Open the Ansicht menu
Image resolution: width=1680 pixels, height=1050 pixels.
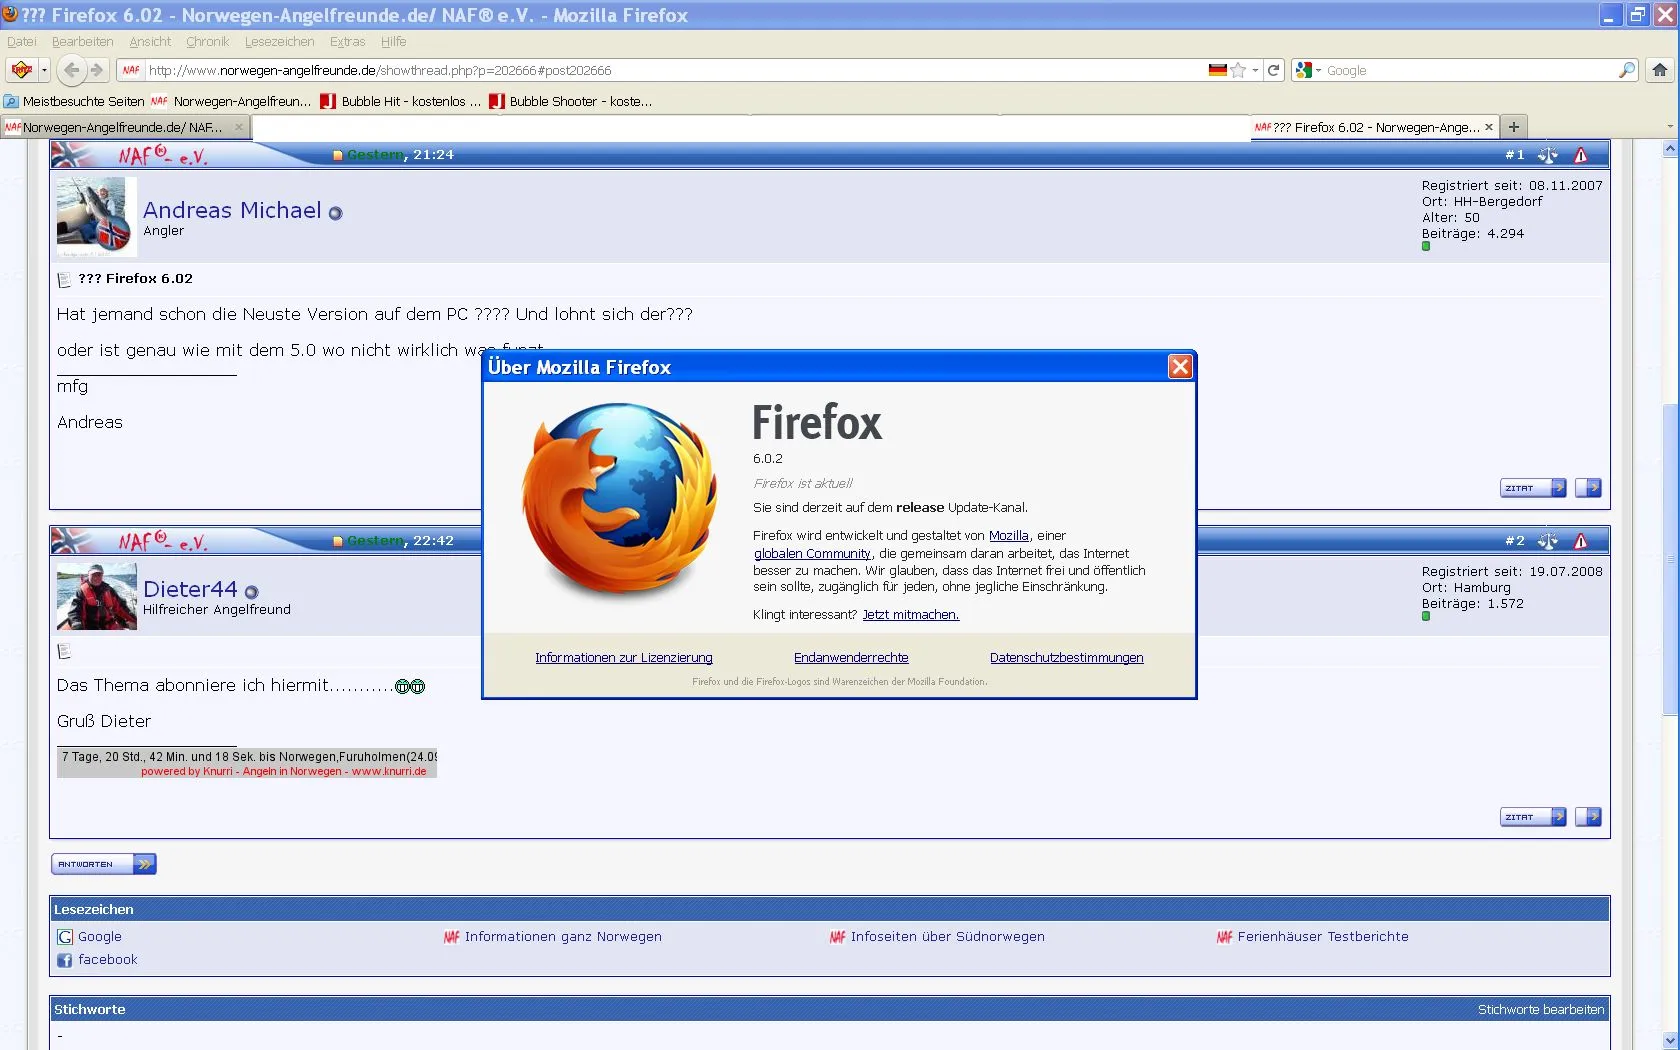coord(150,42)
